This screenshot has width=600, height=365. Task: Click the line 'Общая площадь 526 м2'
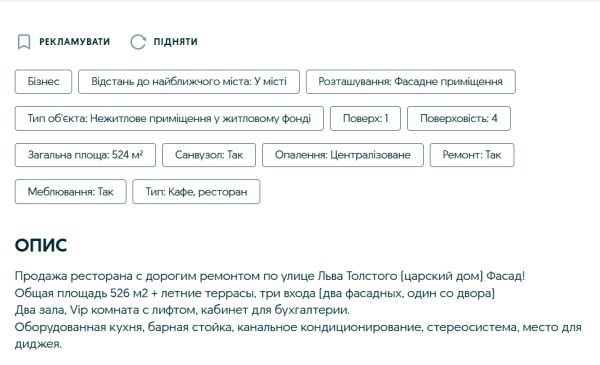[255, 293]
